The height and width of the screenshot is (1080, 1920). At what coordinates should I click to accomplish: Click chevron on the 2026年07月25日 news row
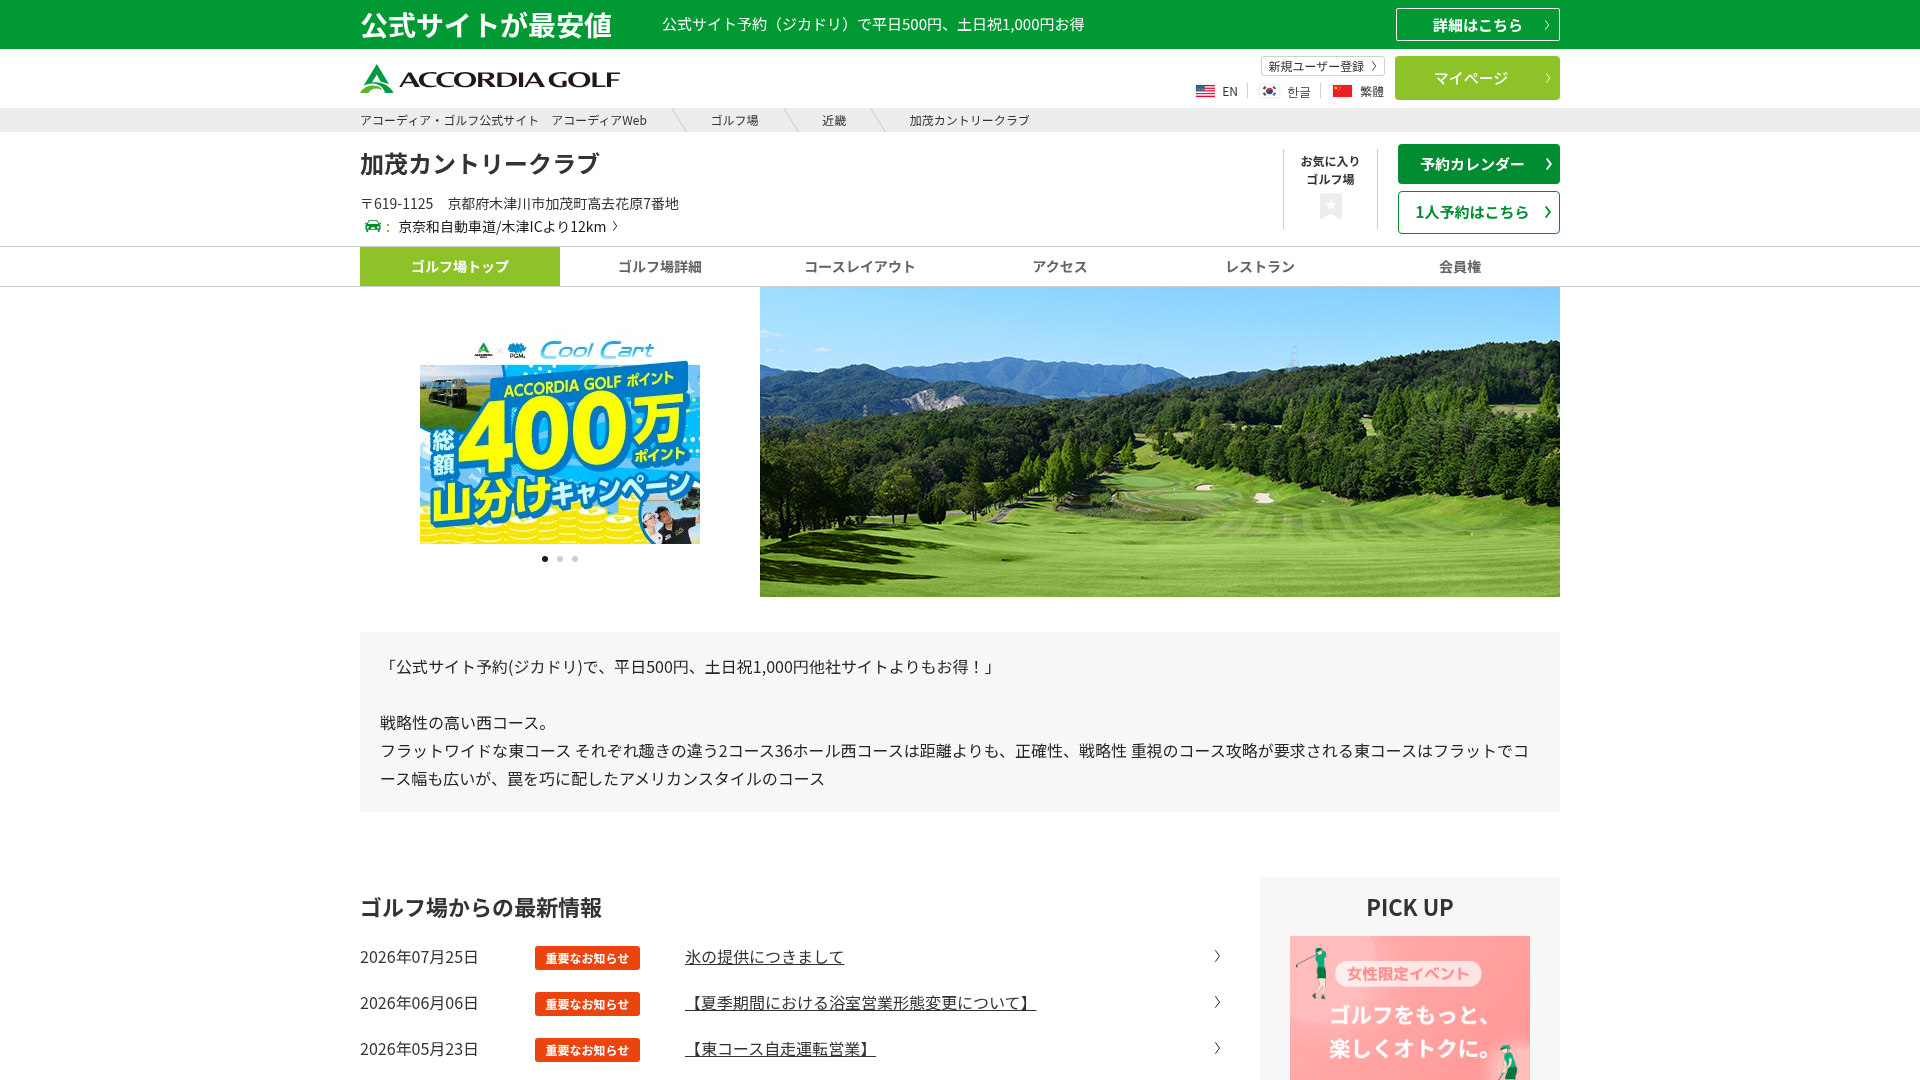(x=1217, y=956)
